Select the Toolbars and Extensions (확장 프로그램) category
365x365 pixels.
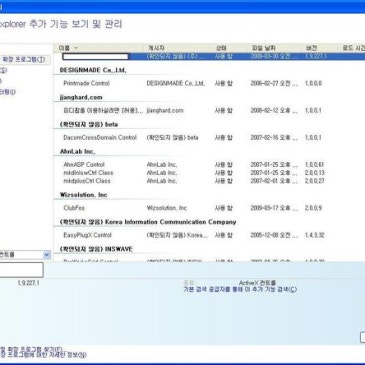pyautogui.click(x=23, y=60)
